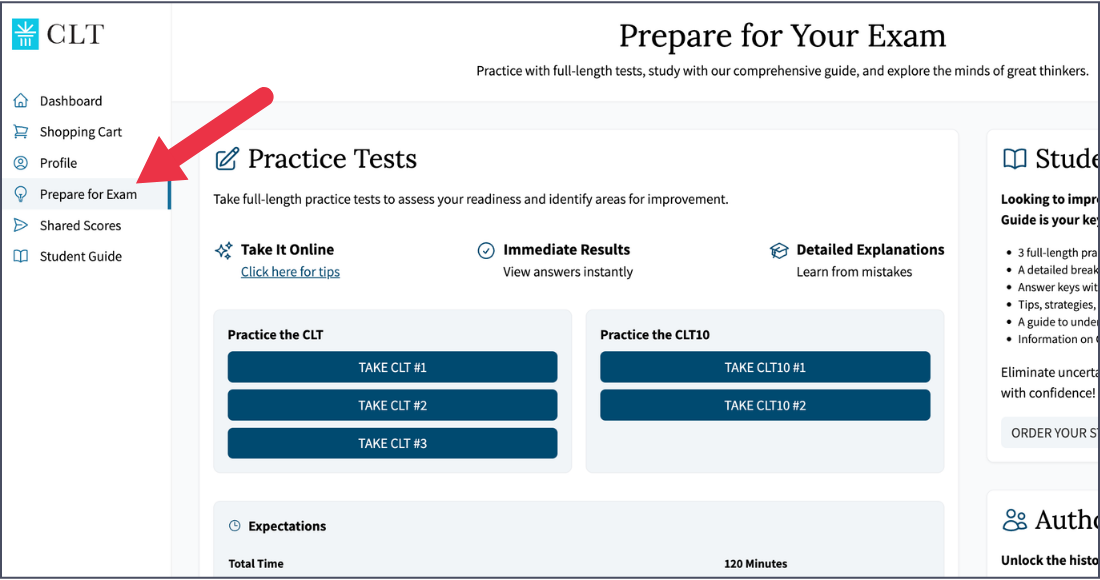Click the graduation cap icon beside Detailed Explanations

[x=779, y=250]
